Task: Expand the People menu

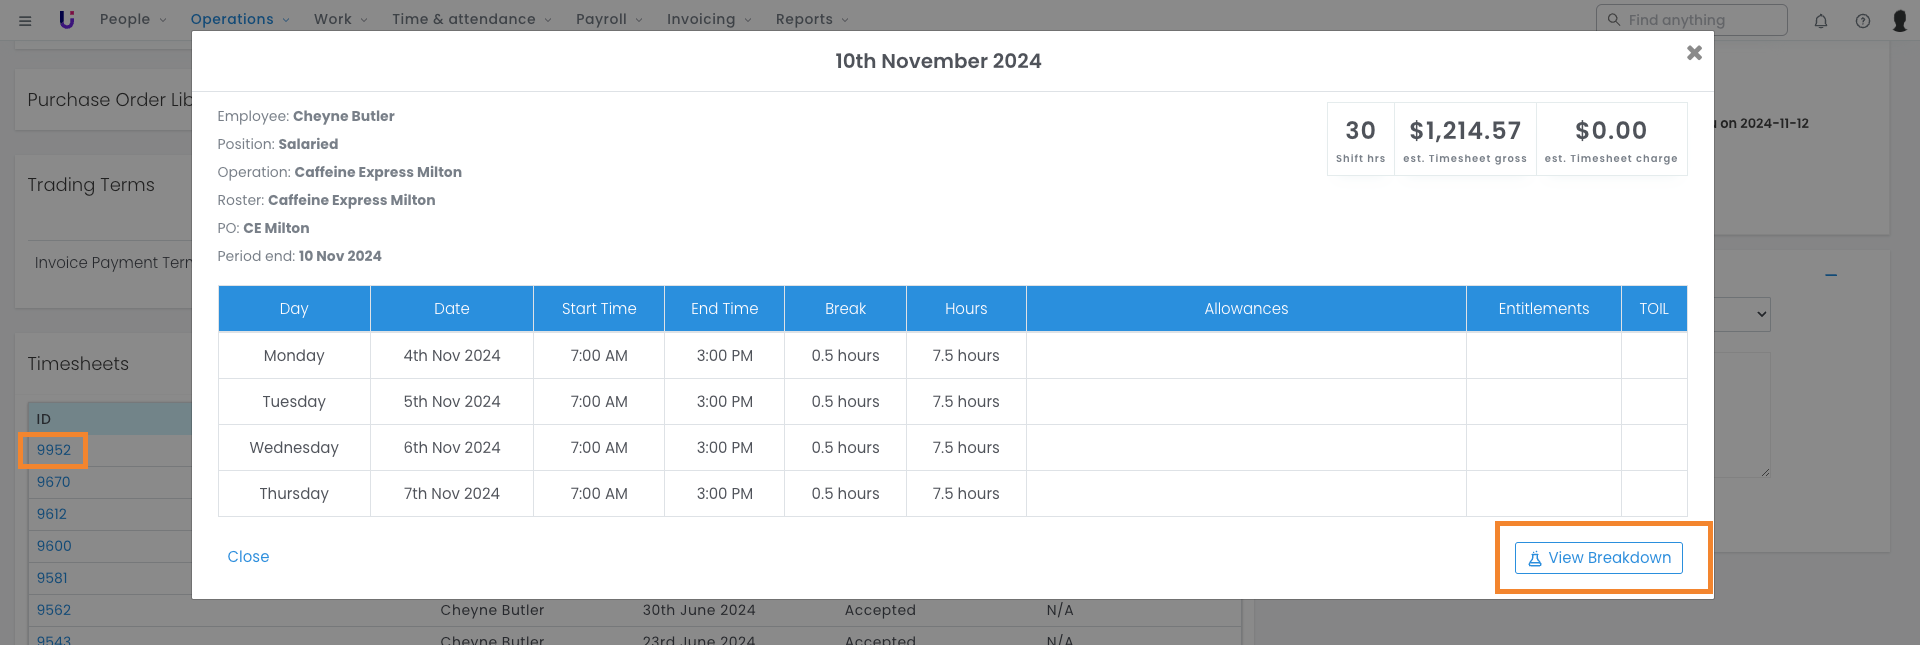Action: 133,19
